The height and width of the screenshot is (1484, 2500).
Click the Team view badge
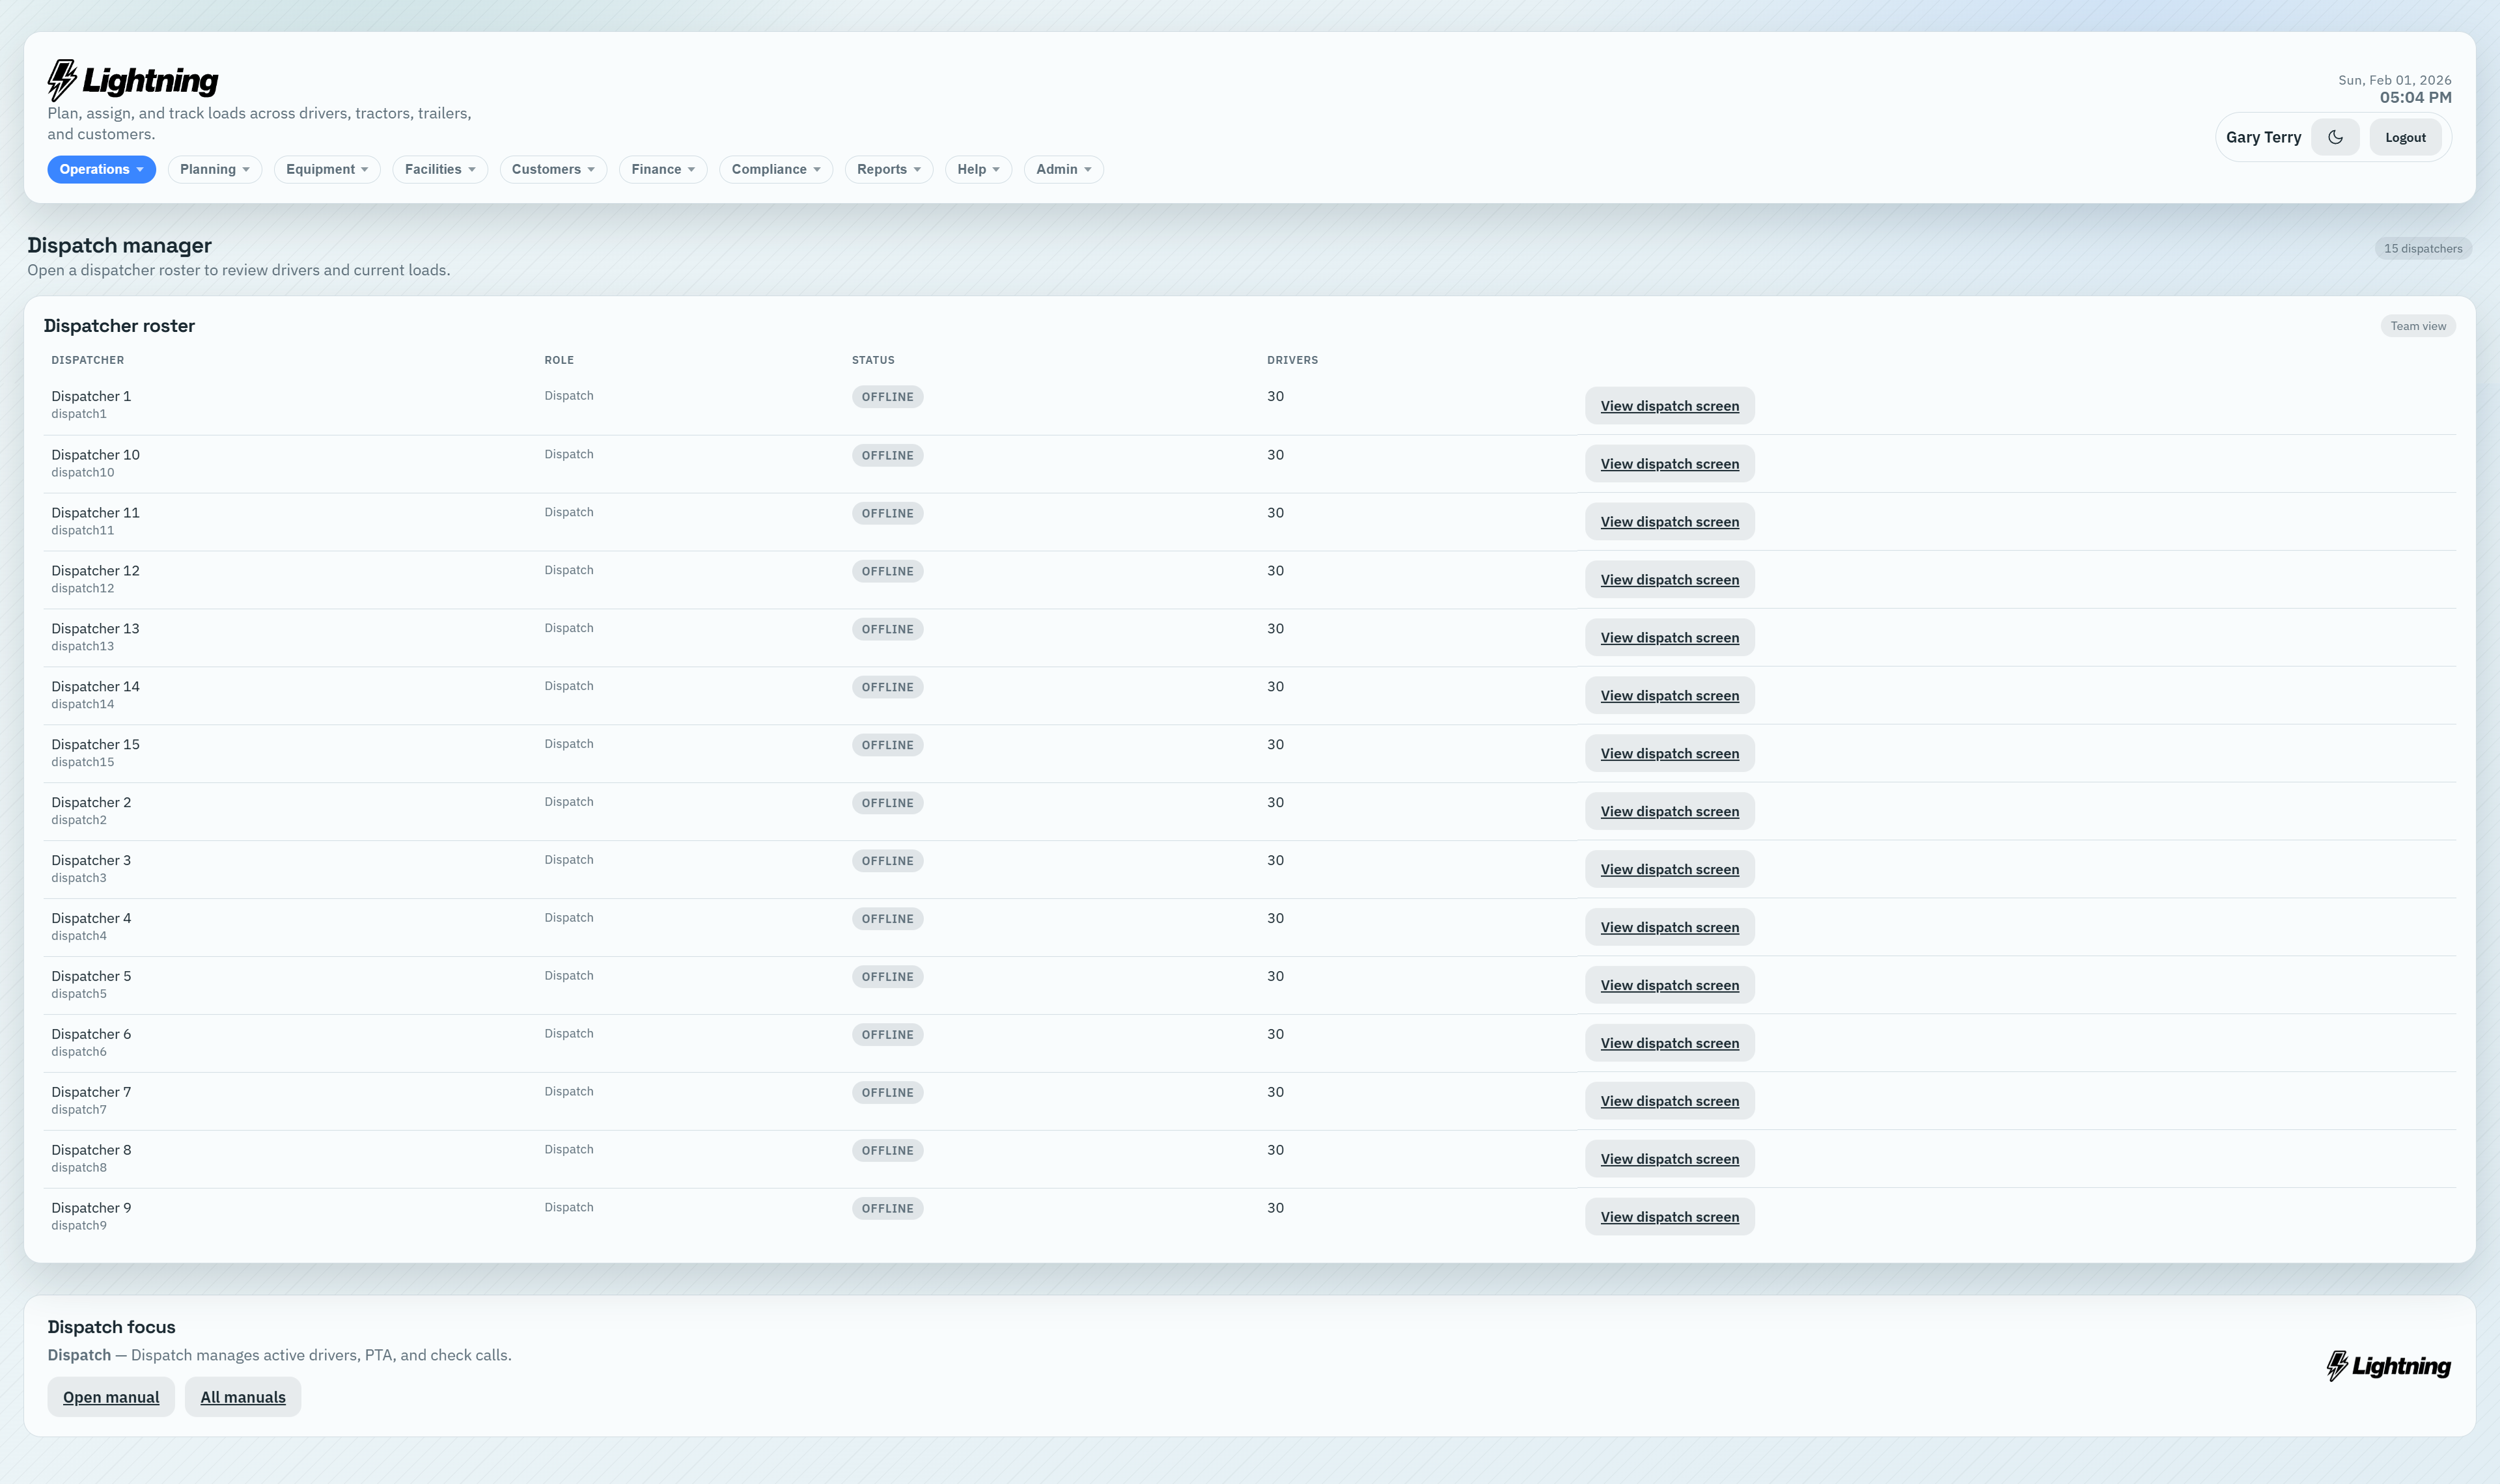pos(2418,325)
